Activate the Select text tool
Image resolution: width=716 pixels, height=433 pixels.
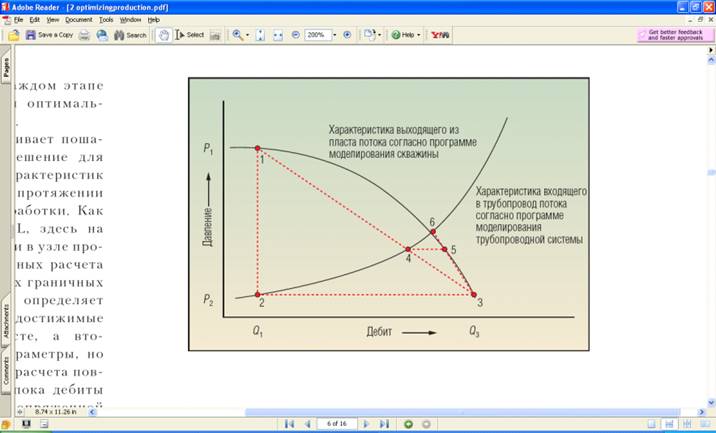tap(188, 35)
